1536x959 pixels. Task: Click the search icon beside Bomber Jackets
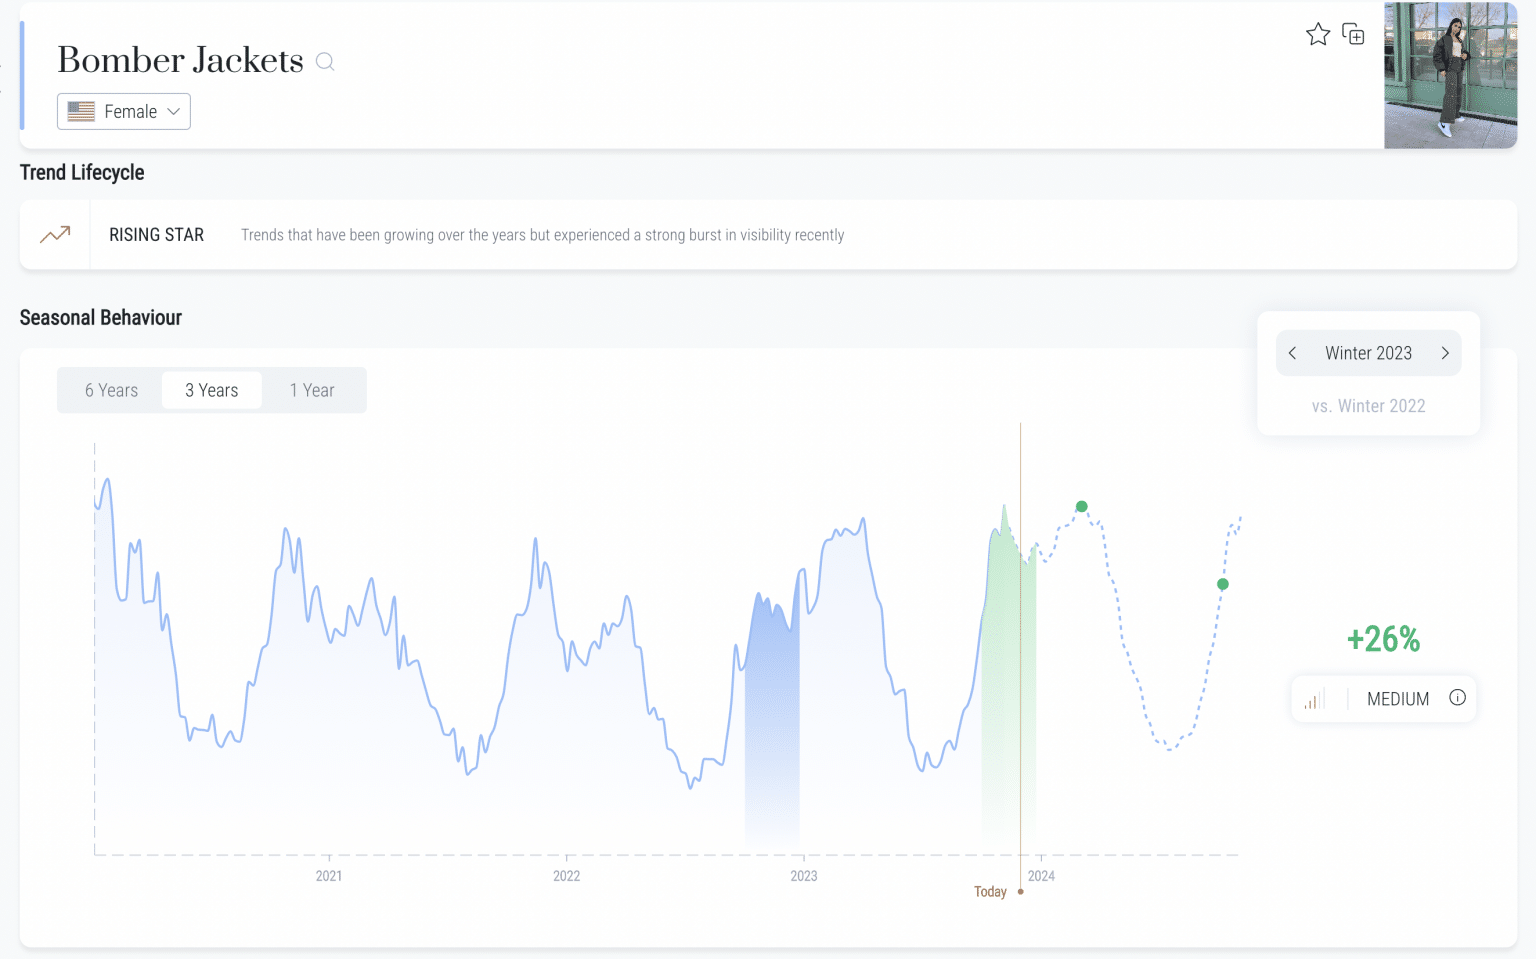tap(325, 62)
